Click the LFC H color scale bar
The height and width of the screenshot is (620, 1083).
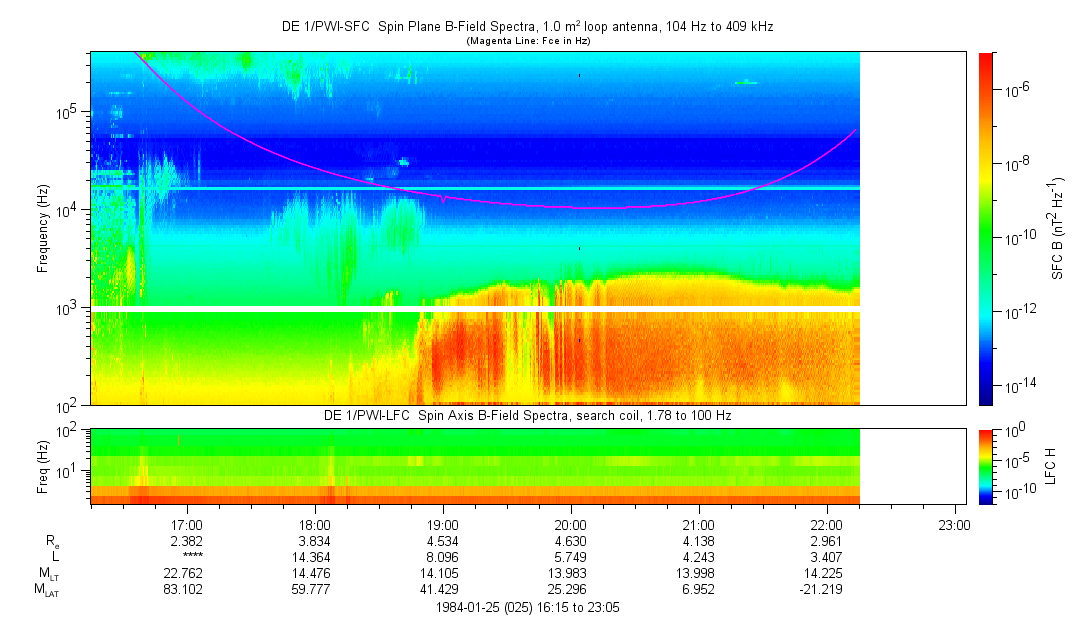(986, 466)
